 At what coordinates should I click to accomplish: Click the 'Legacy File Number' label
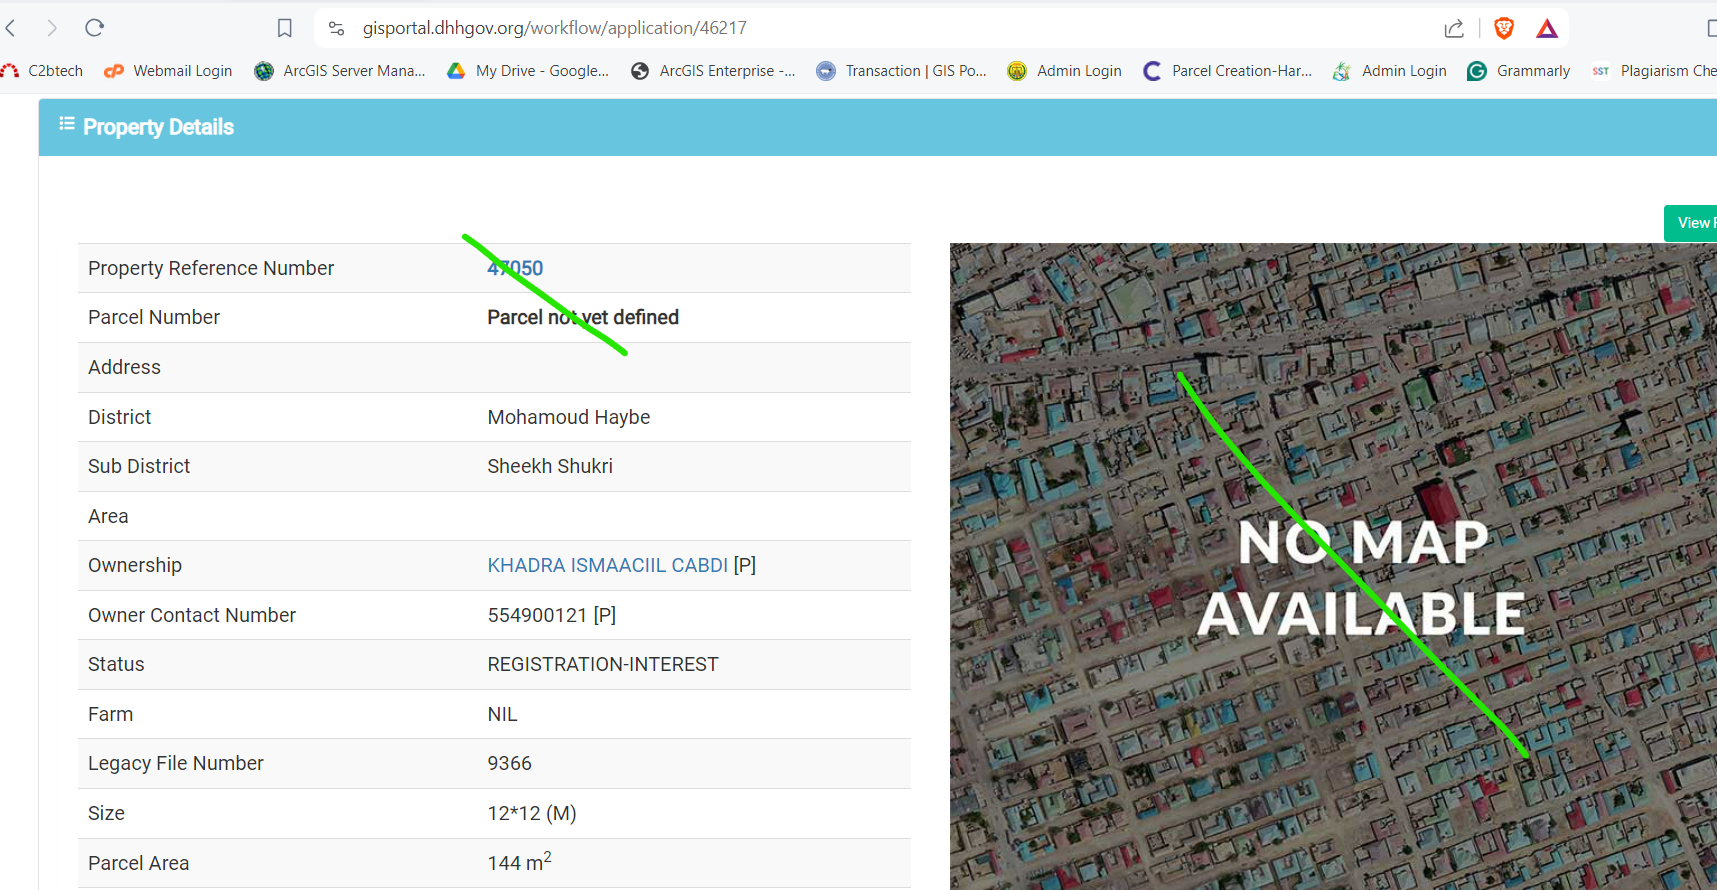pos(176,763)
